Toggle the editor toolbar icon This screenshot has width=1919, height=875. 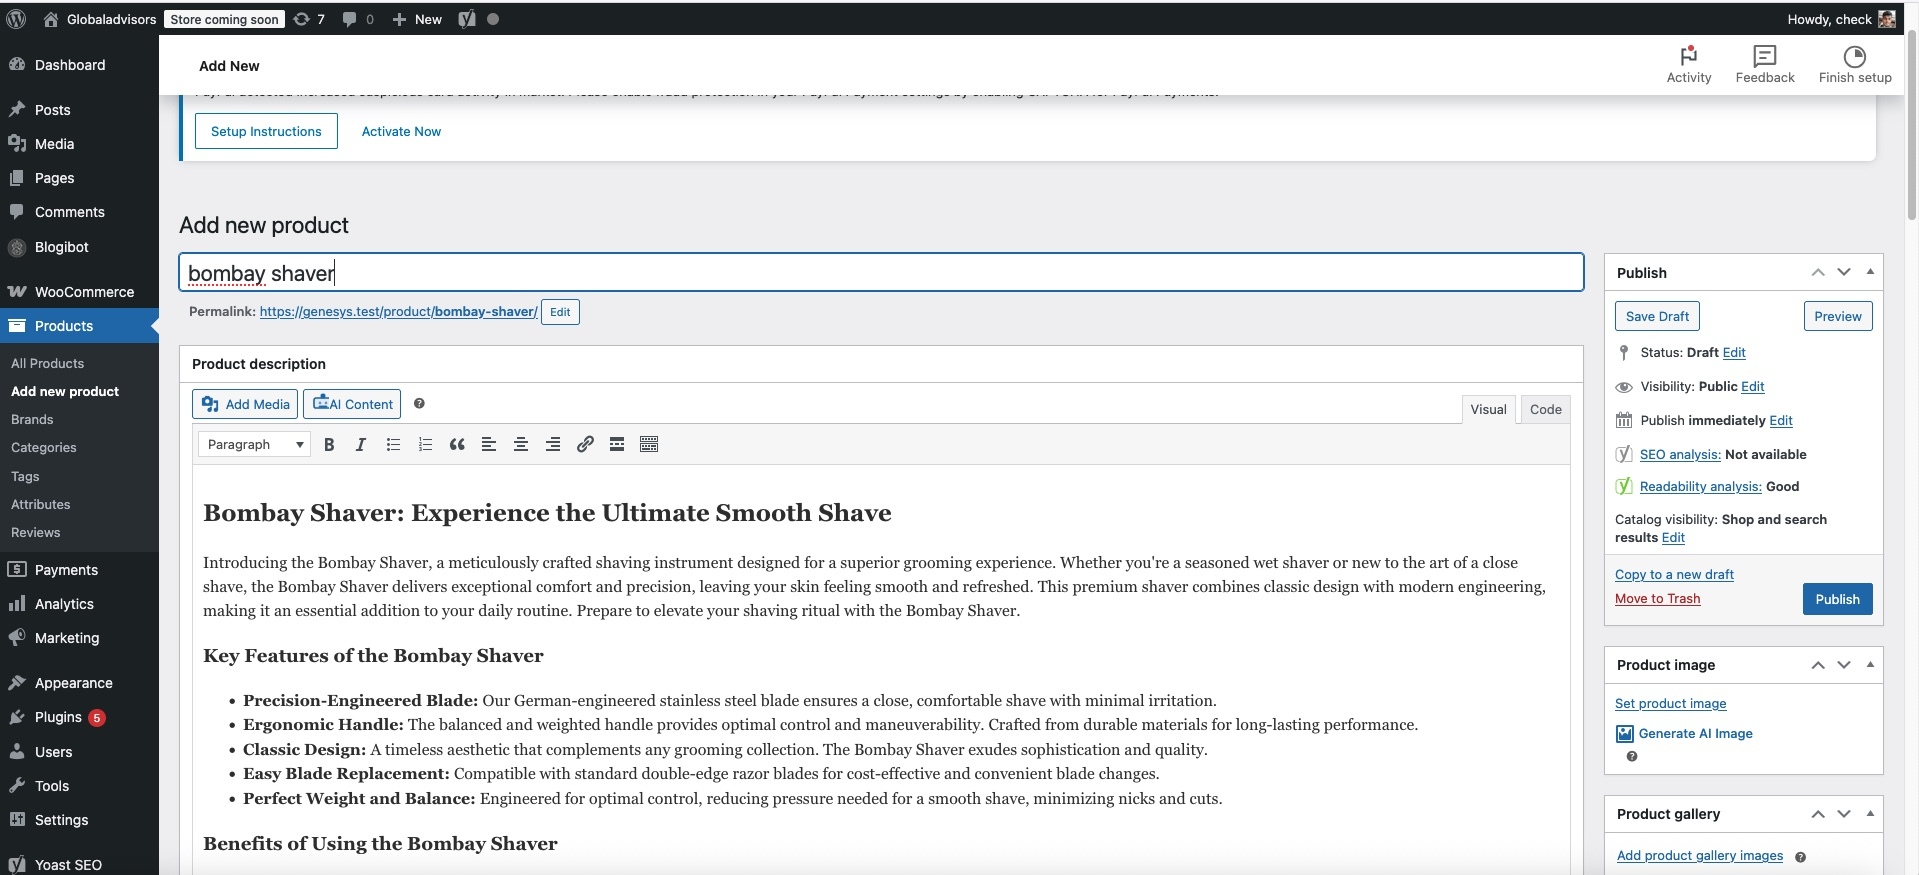(649, 445)
